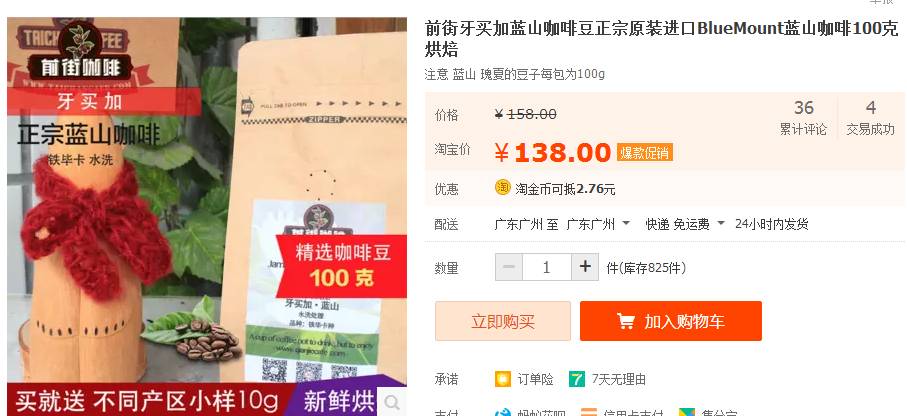This screenshot has width=907, height=416.
Task: Click 加入购物车 button
Action: [x=671, y=321]
